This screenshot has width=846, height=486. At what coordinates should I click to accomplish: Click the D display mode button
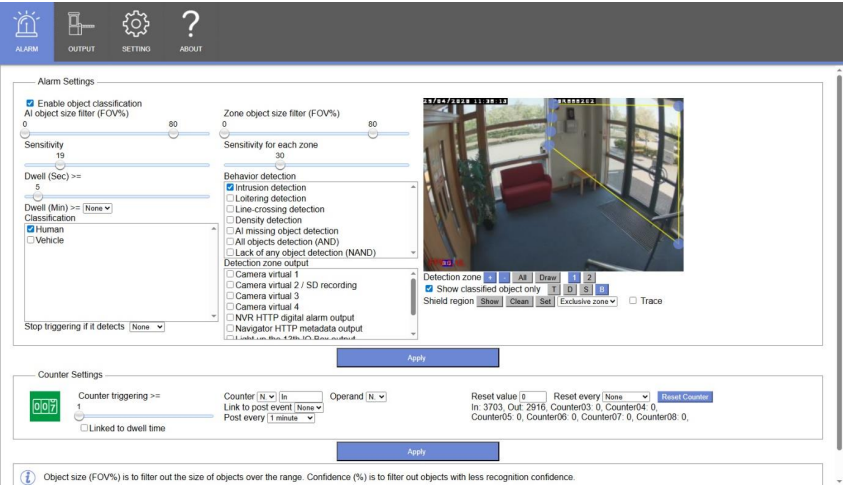570,290
